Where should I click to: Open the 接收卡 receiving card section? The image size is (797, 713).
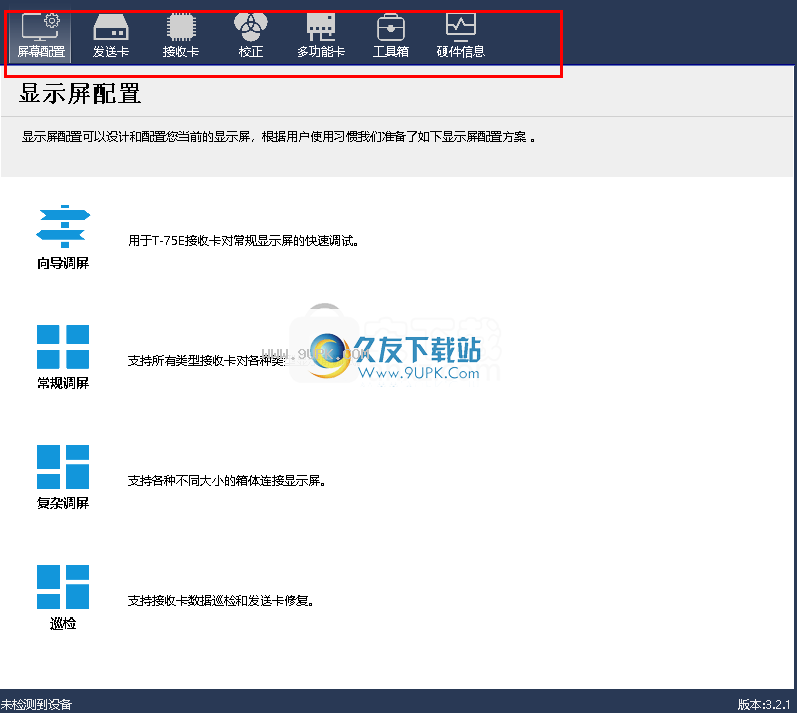(181, 37)
